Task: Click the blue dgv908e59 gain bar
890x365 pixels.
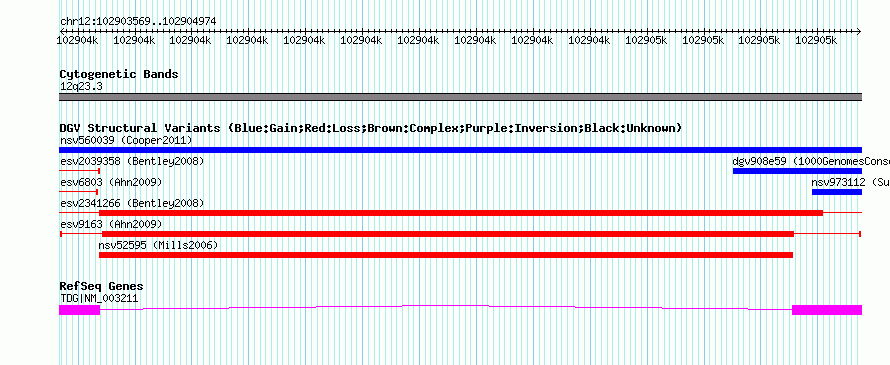Action: [797, 171]
